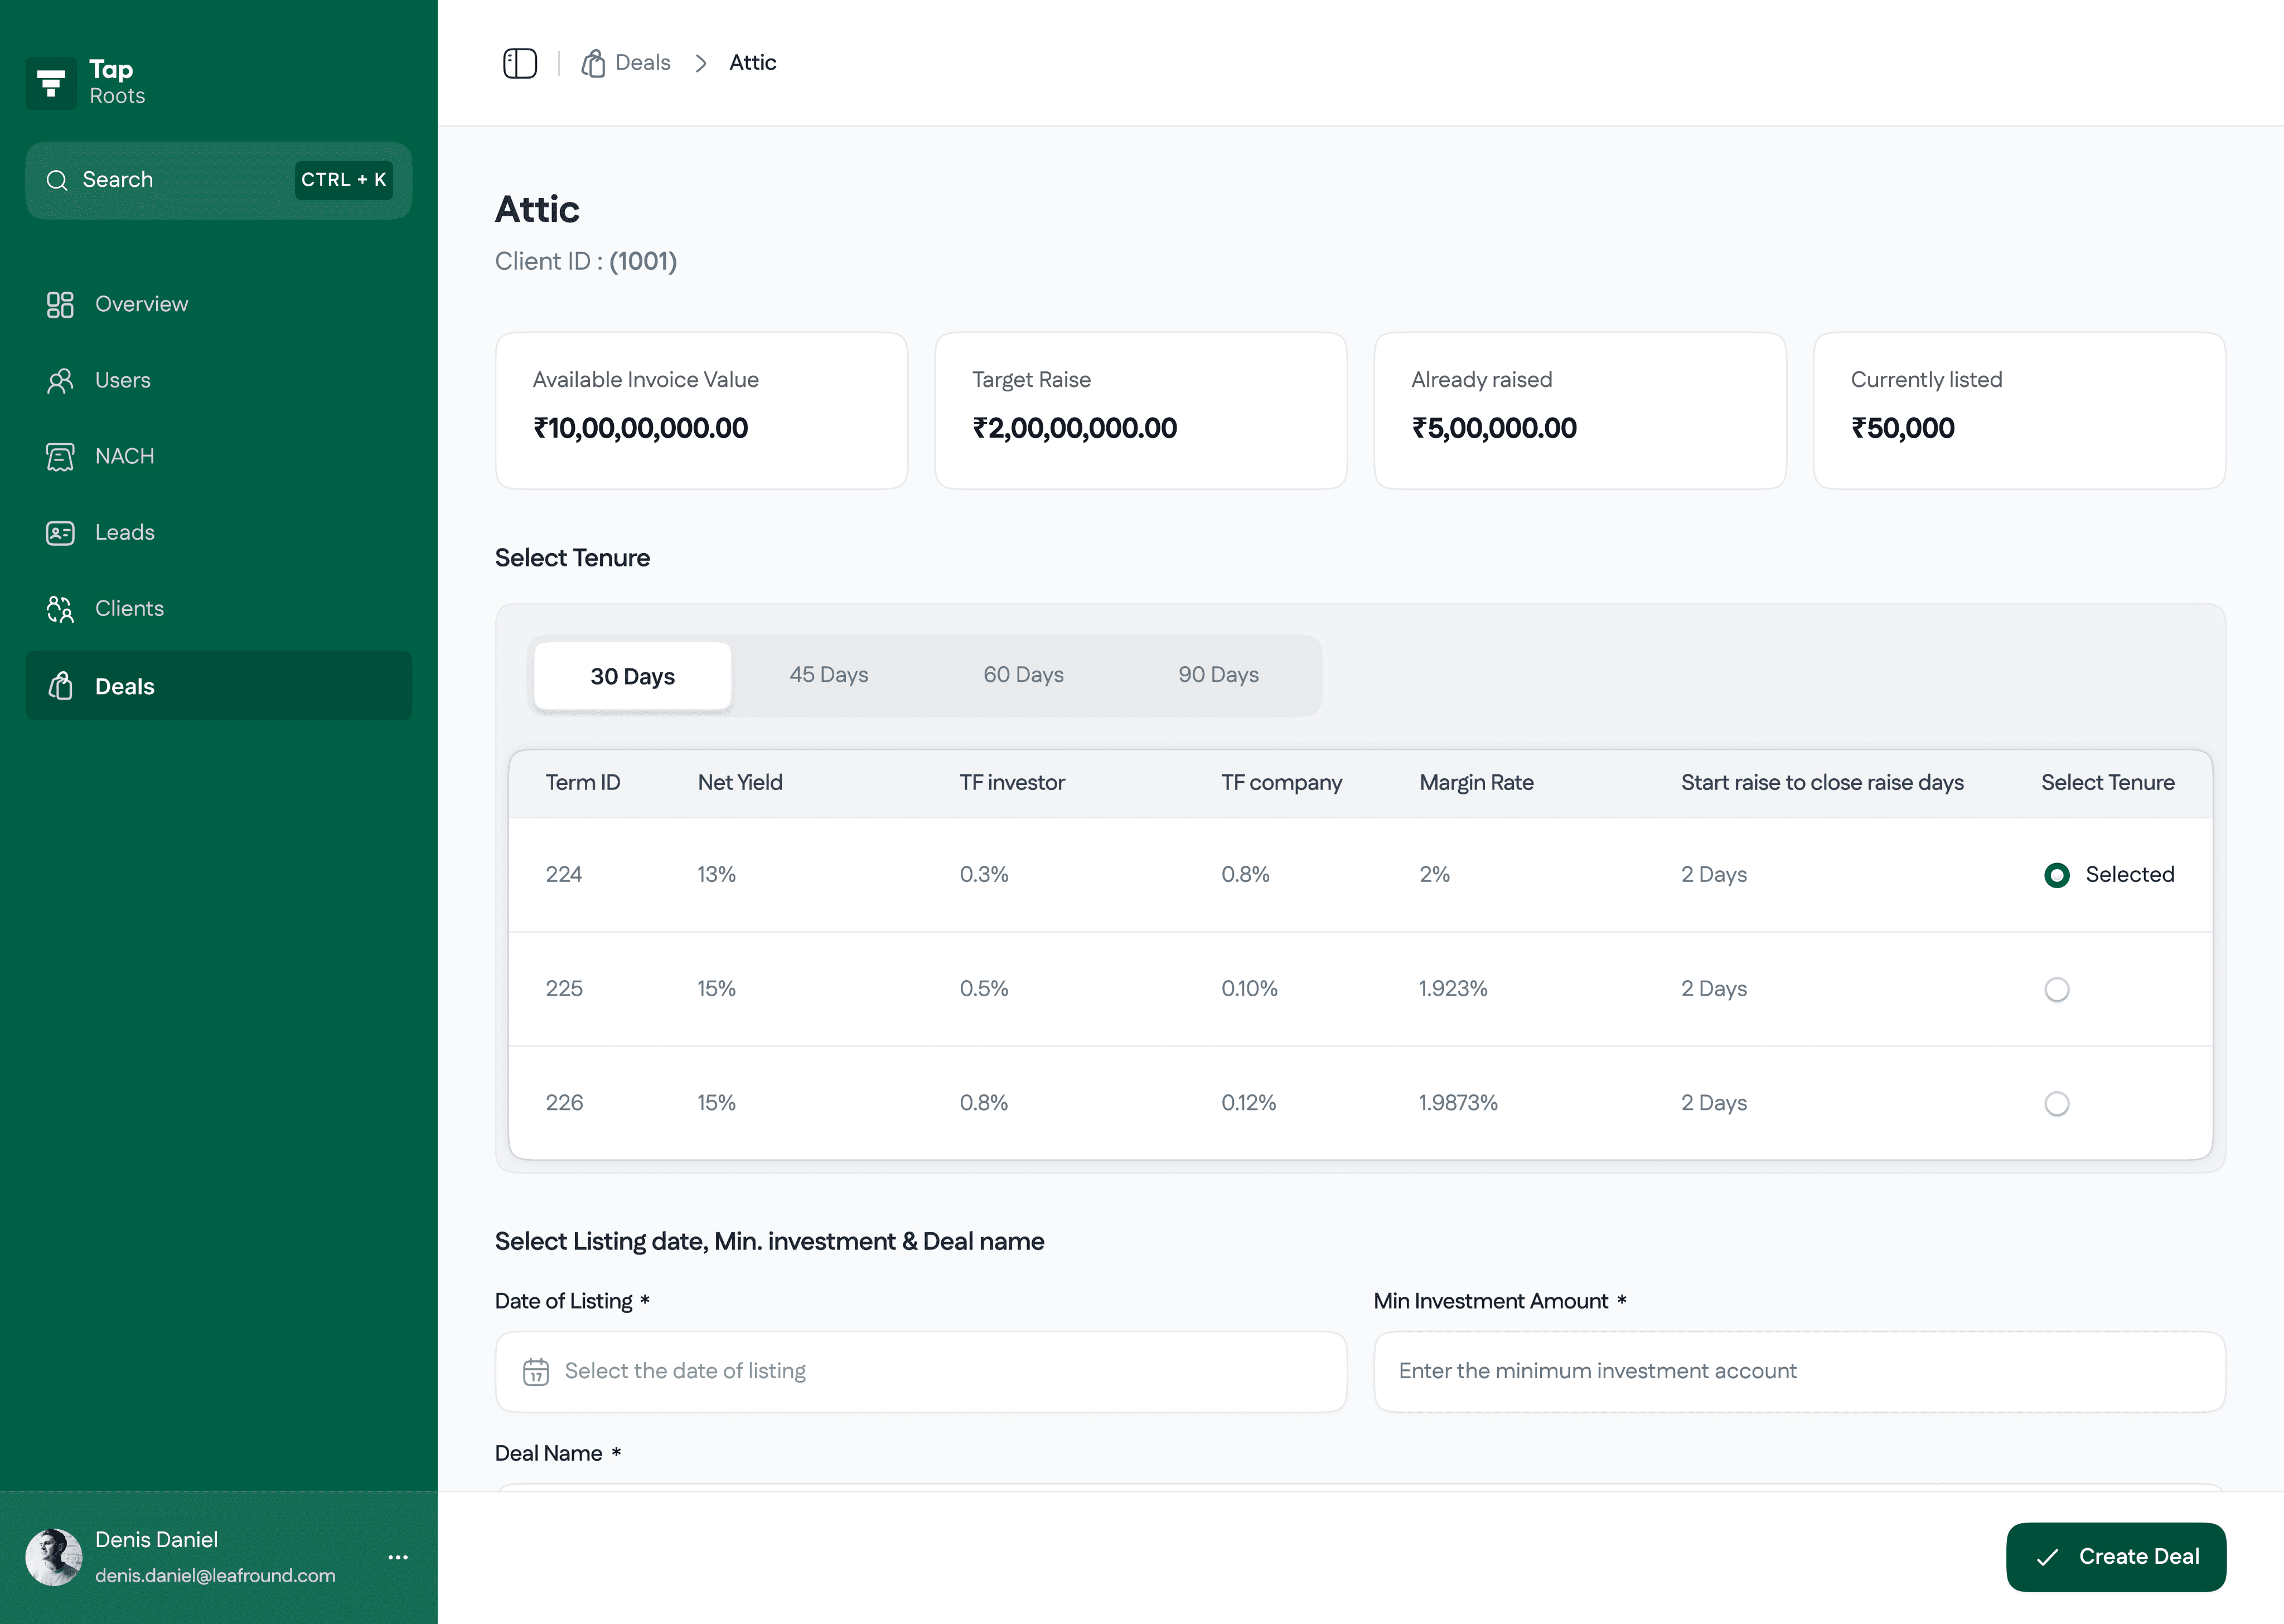This screenshot has width=2284, height=1624.
Task: Select the radio button for Term 224
Action: point(2056,875)
